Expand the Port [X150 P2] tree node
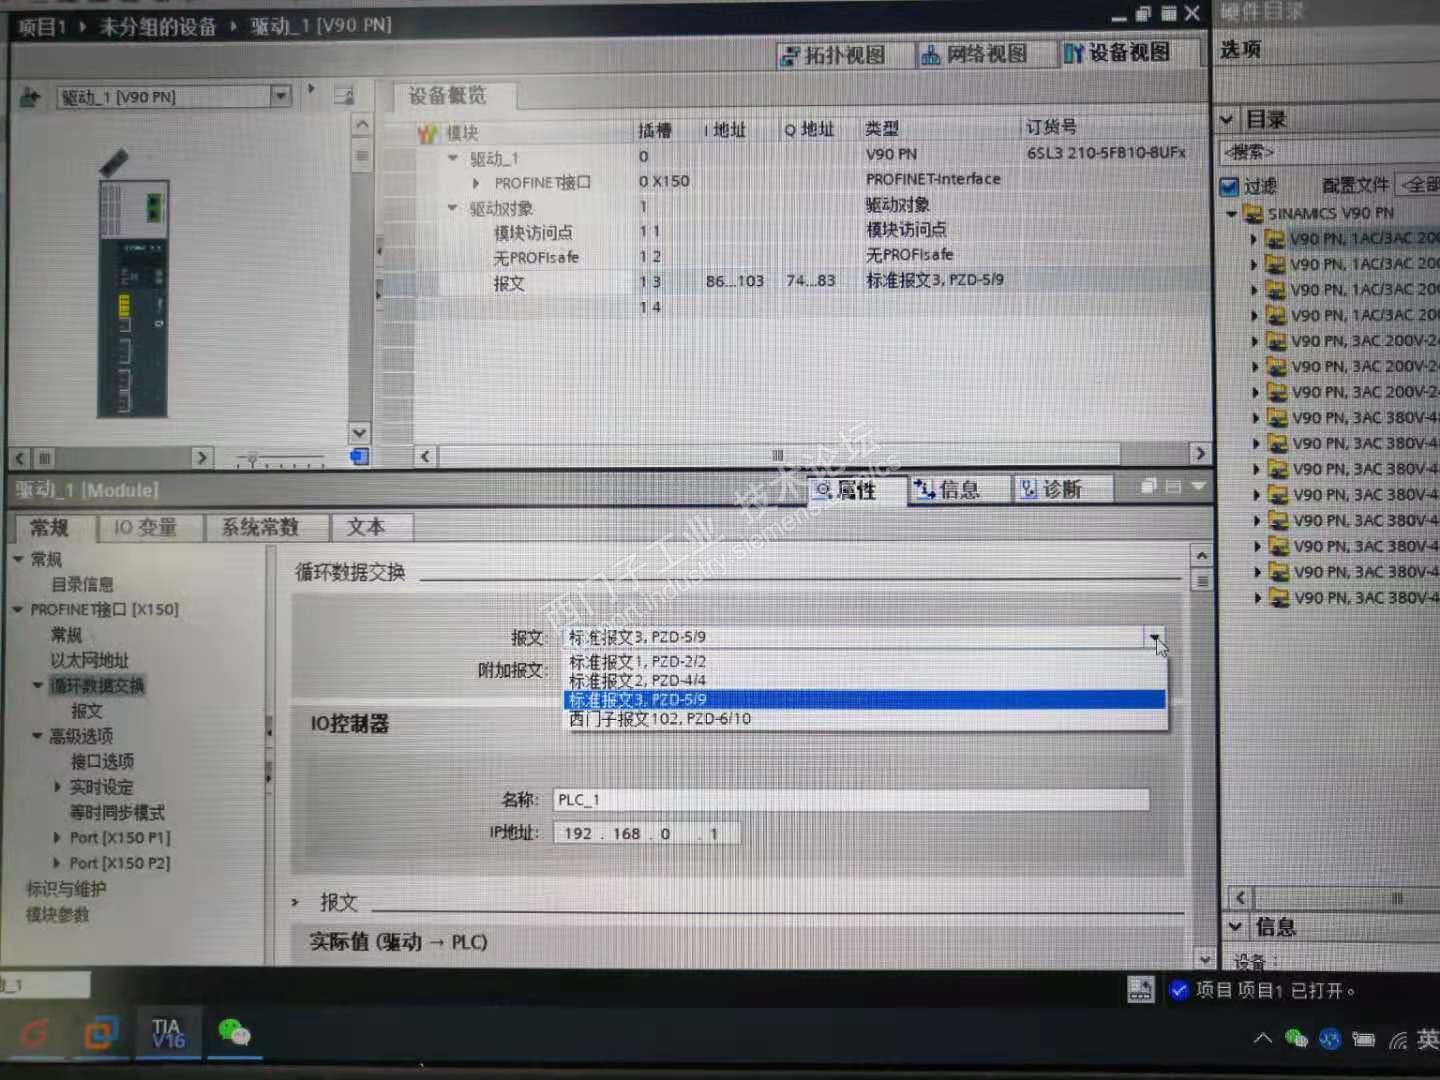The image size is (1440, 1080). point(57,862)
